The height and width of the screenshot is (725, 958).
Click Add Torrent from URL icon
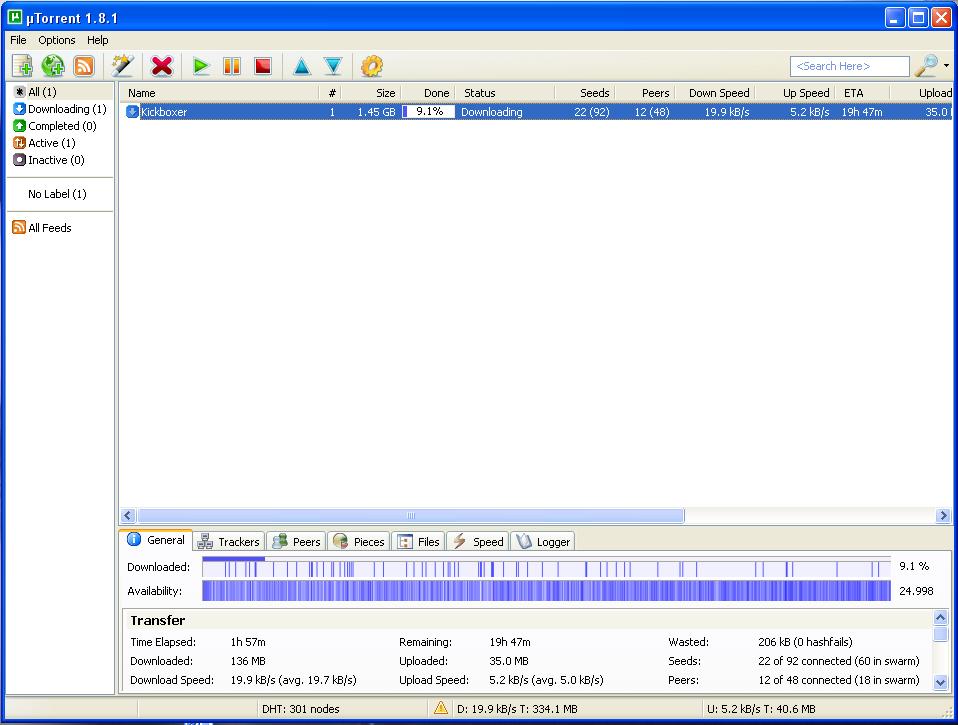[x=53, y=66]
